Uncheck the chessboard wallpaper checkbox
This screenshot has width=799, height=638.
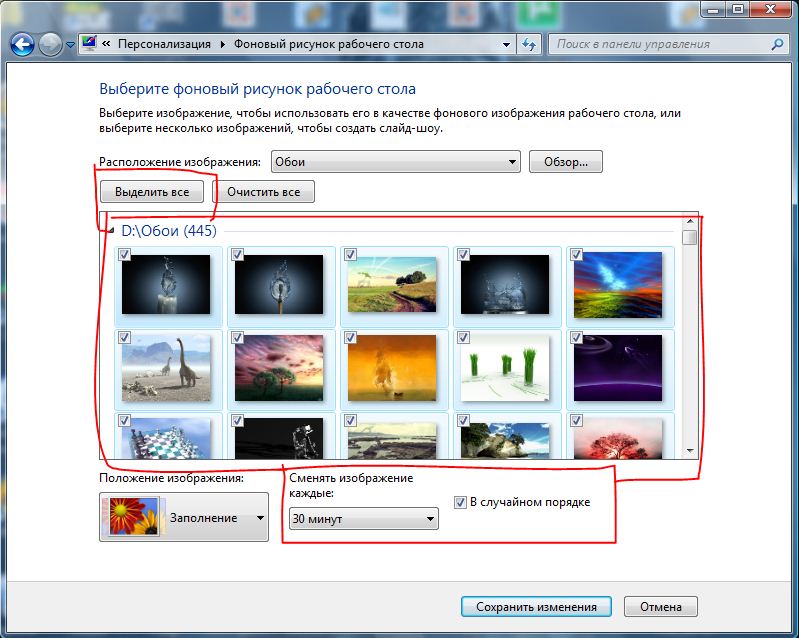click(124, 420)
